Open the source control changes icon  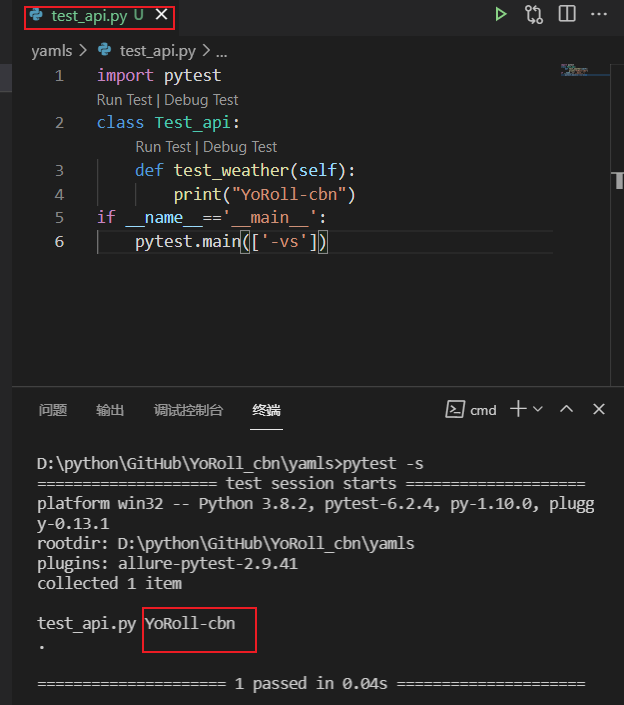[534, 14]
